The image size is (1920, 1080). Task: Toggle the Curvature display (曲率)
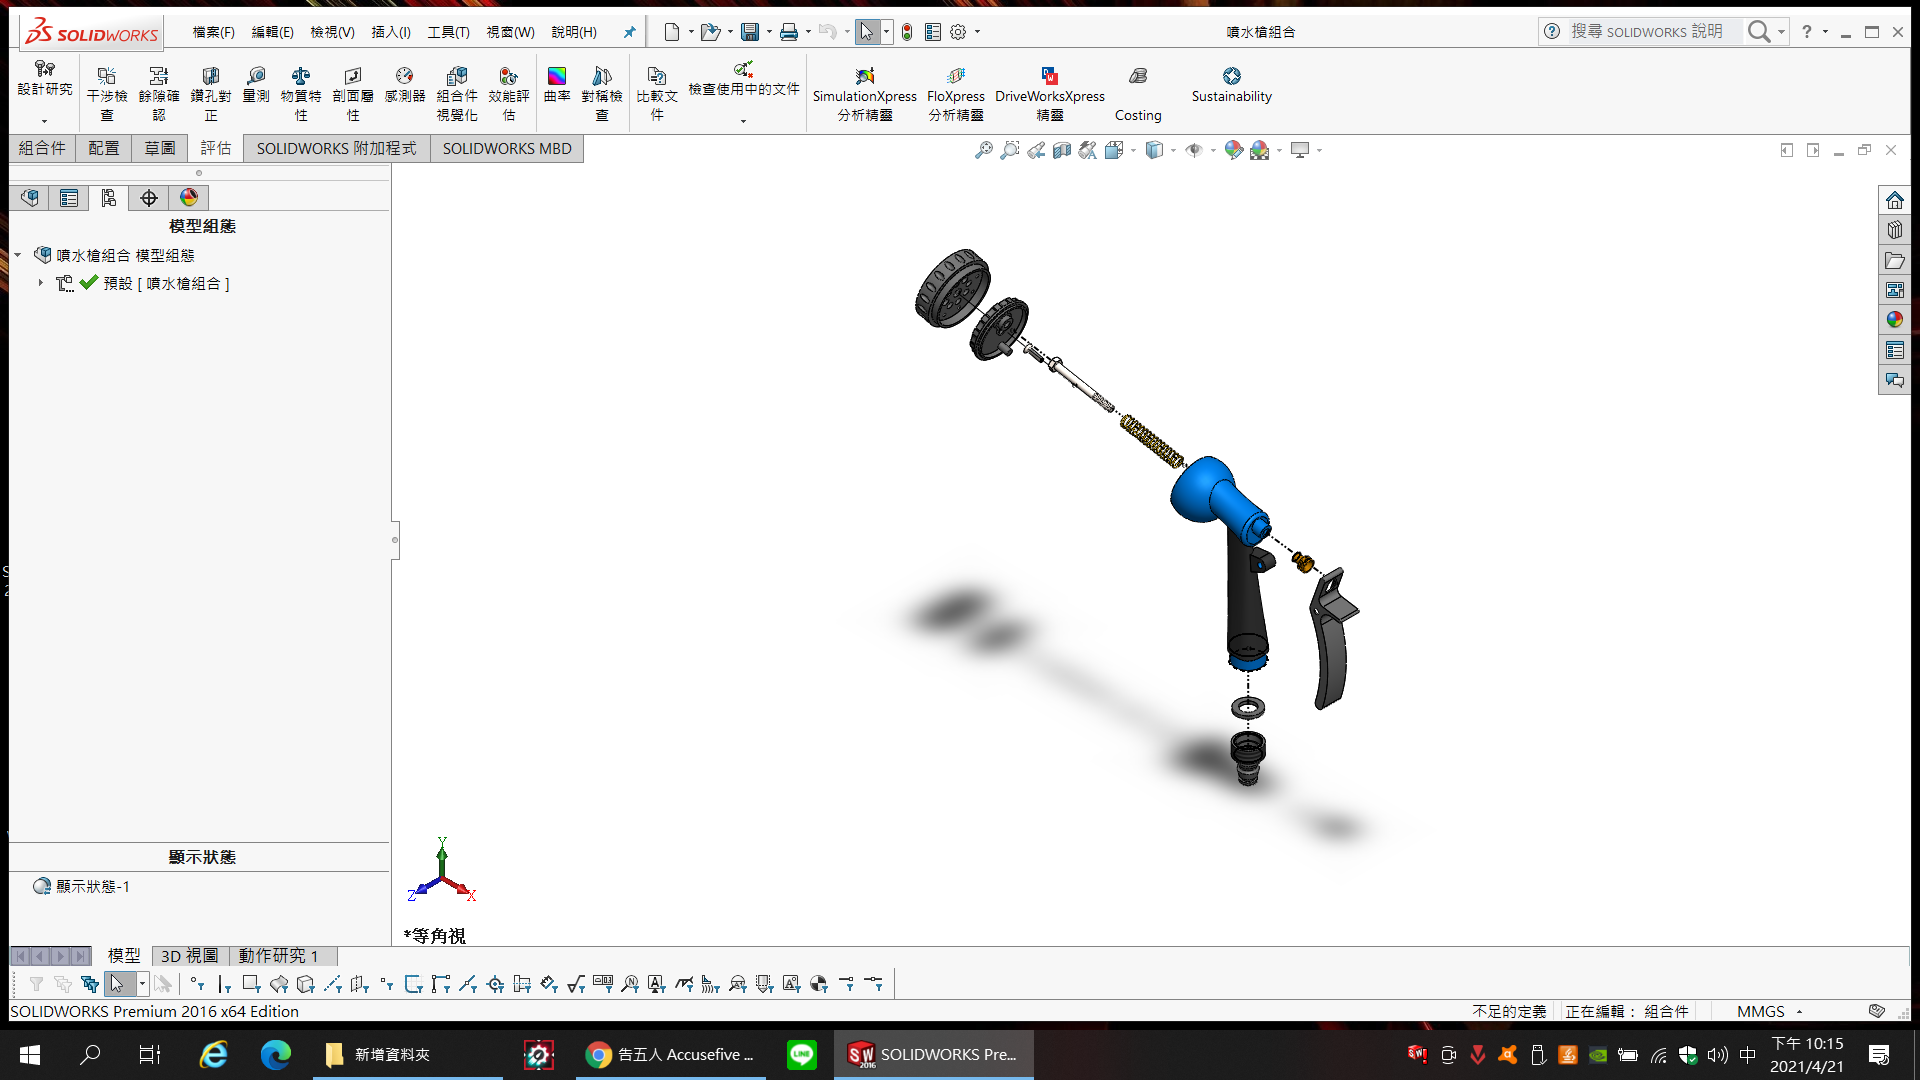[x=557, y=84]
